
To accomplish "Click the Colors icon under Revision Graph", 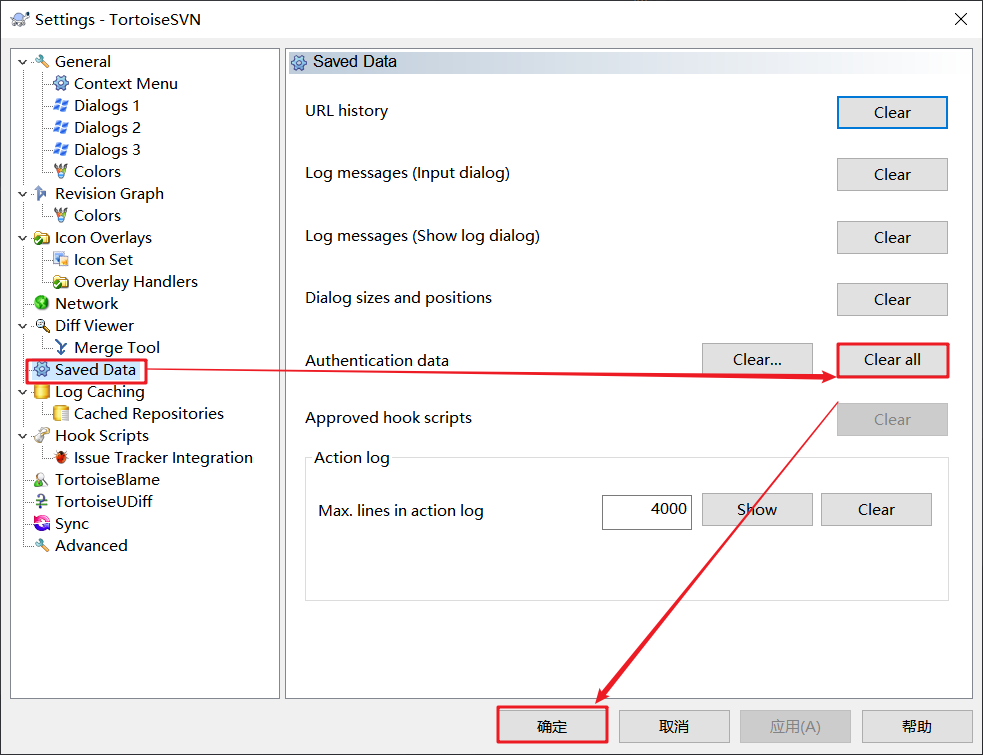I will (61, 215).
